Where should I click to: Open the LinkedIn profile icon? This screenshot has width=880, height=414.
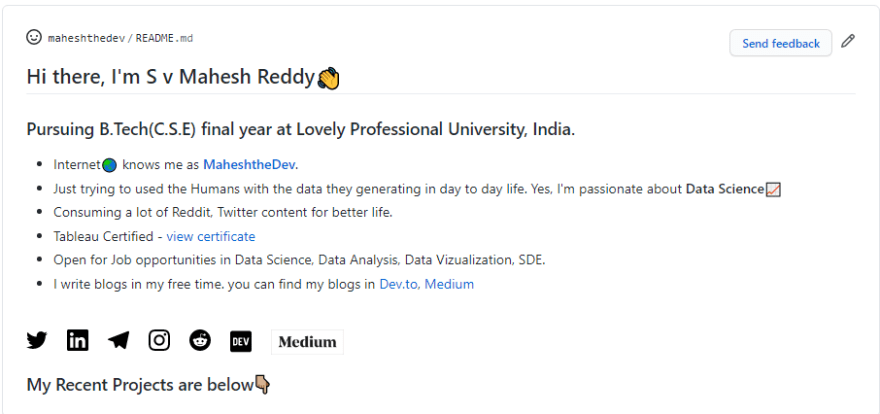click(x=77, y=341)
